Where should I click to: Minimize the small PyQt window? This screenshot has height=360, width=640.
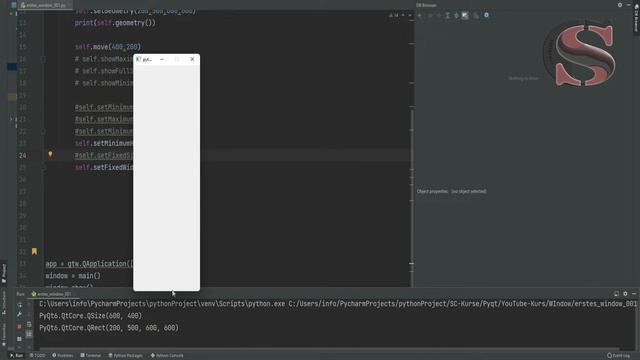point(162,59)
